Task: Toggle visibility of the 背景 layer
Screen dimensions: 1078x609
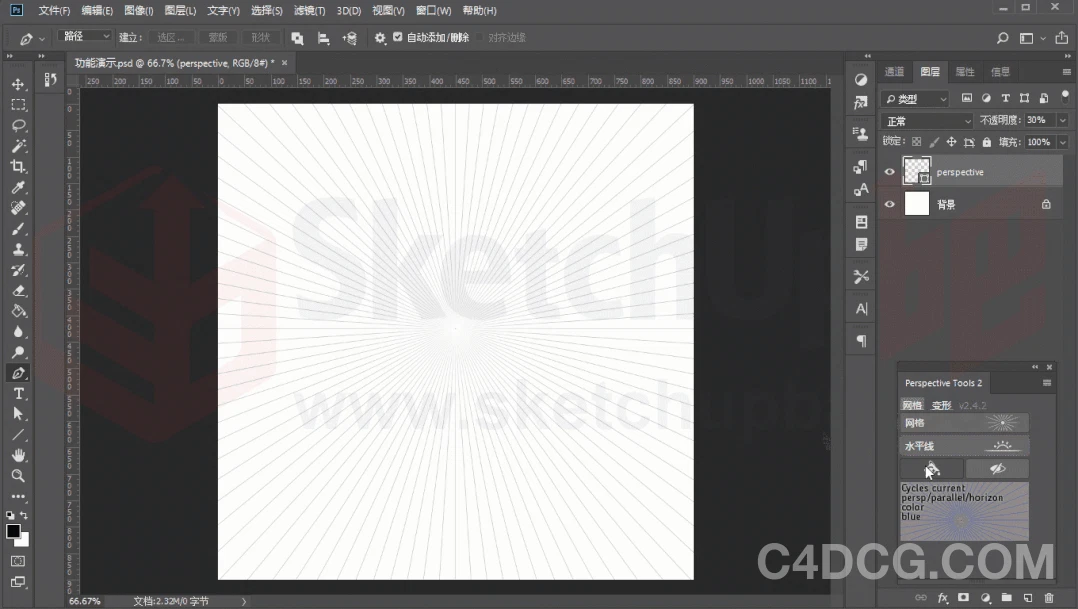Action: click(889, 204)
